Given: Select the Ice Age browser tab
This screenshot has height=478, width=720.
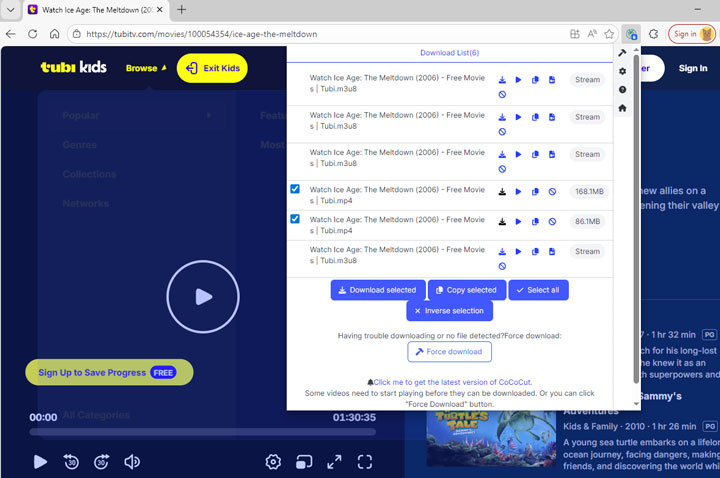Looking at the screenshot, I should (x=96, y=10).
